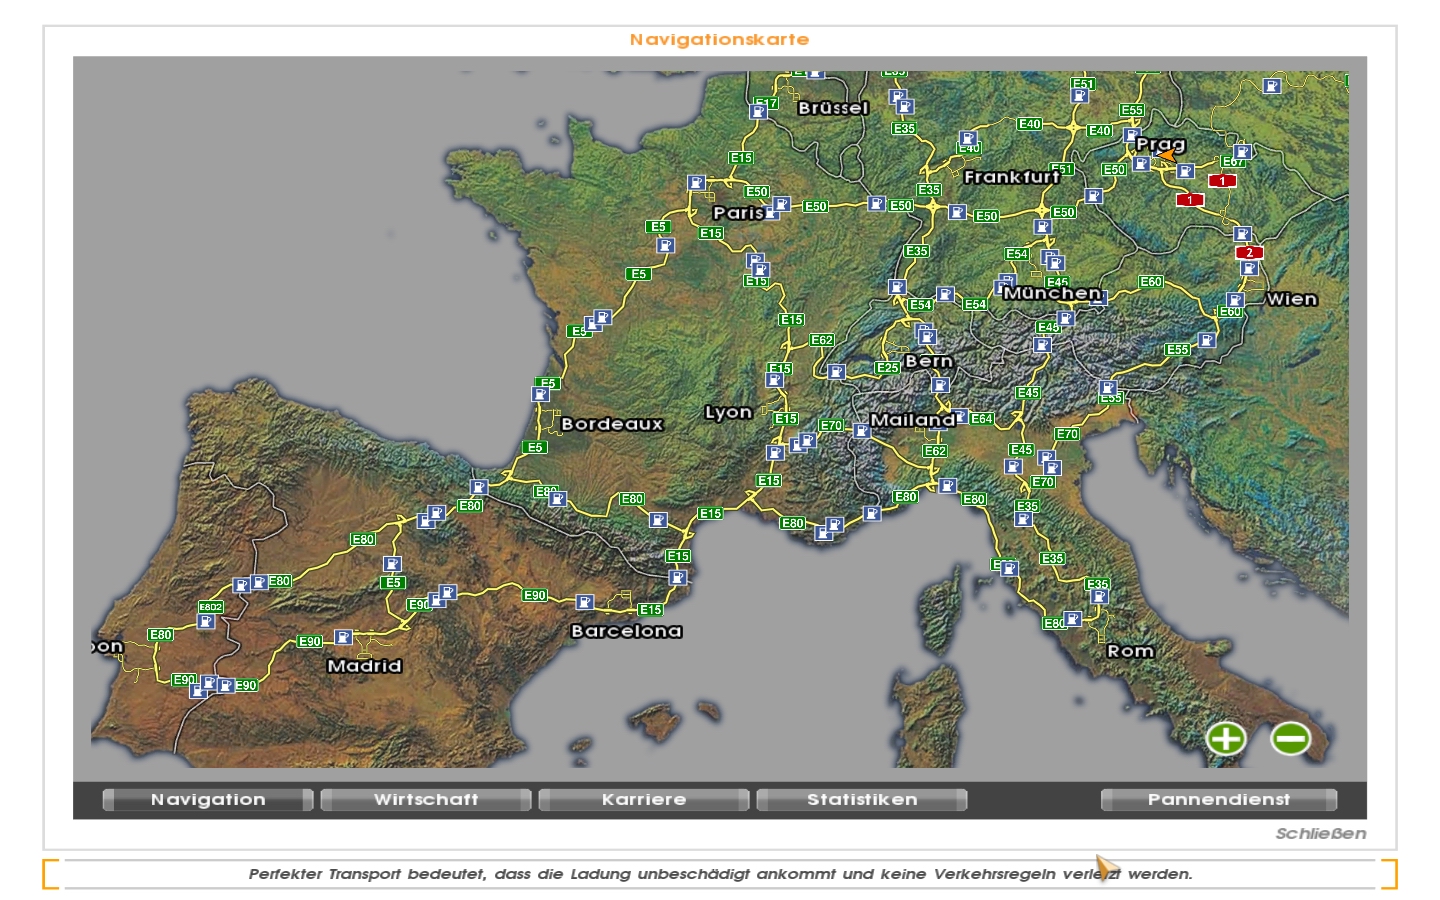Click the E67 road sign east of Prag
The width and height of the screenshot is (1440, 900).
coord(1233,162)
